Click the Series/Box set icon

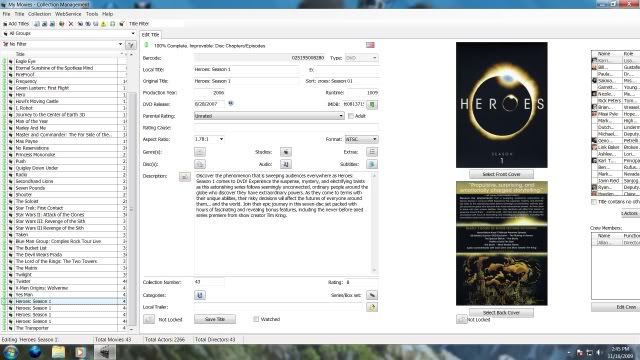(x=372, y=295)
